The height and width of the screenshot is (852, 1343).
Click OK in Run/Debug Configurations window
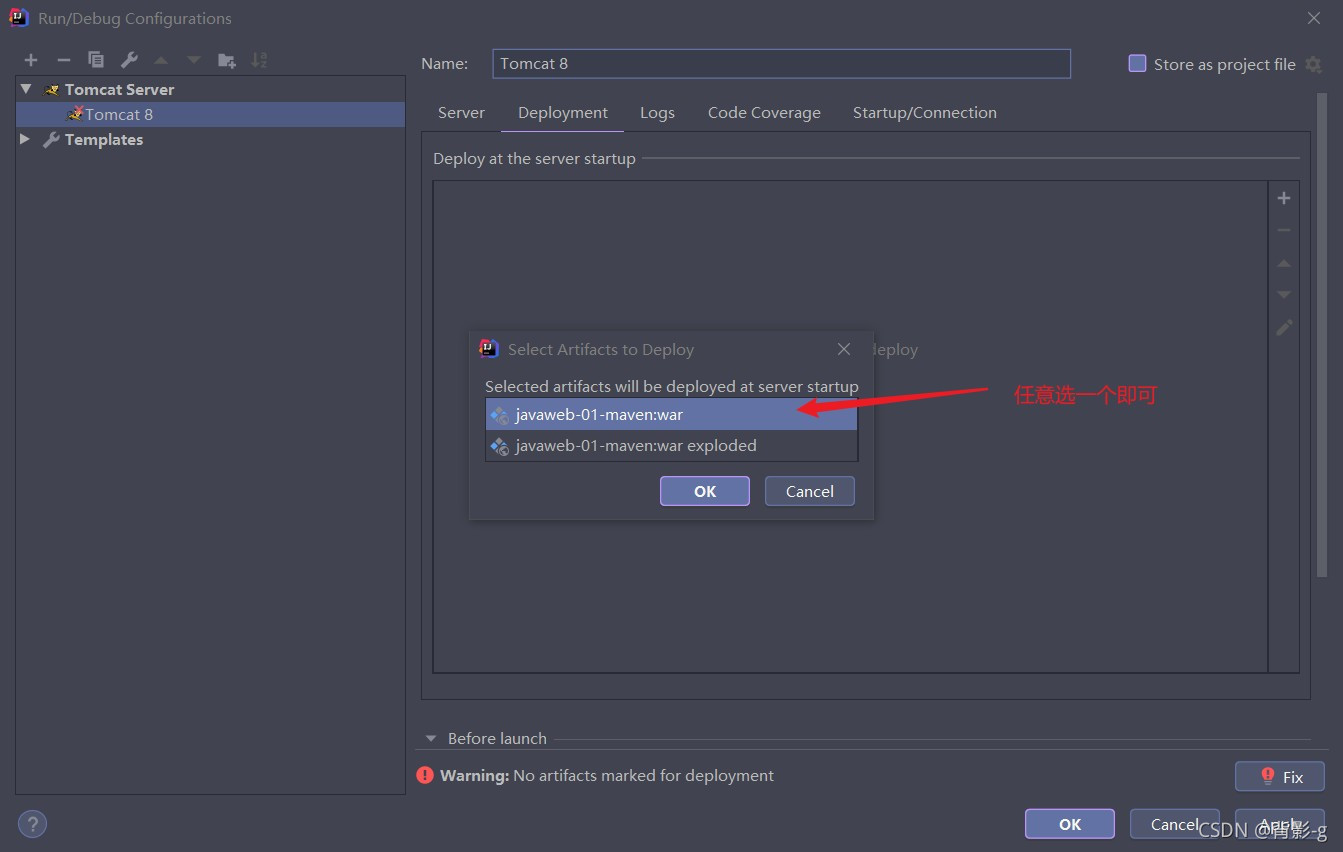click(x=1070, y=824)
